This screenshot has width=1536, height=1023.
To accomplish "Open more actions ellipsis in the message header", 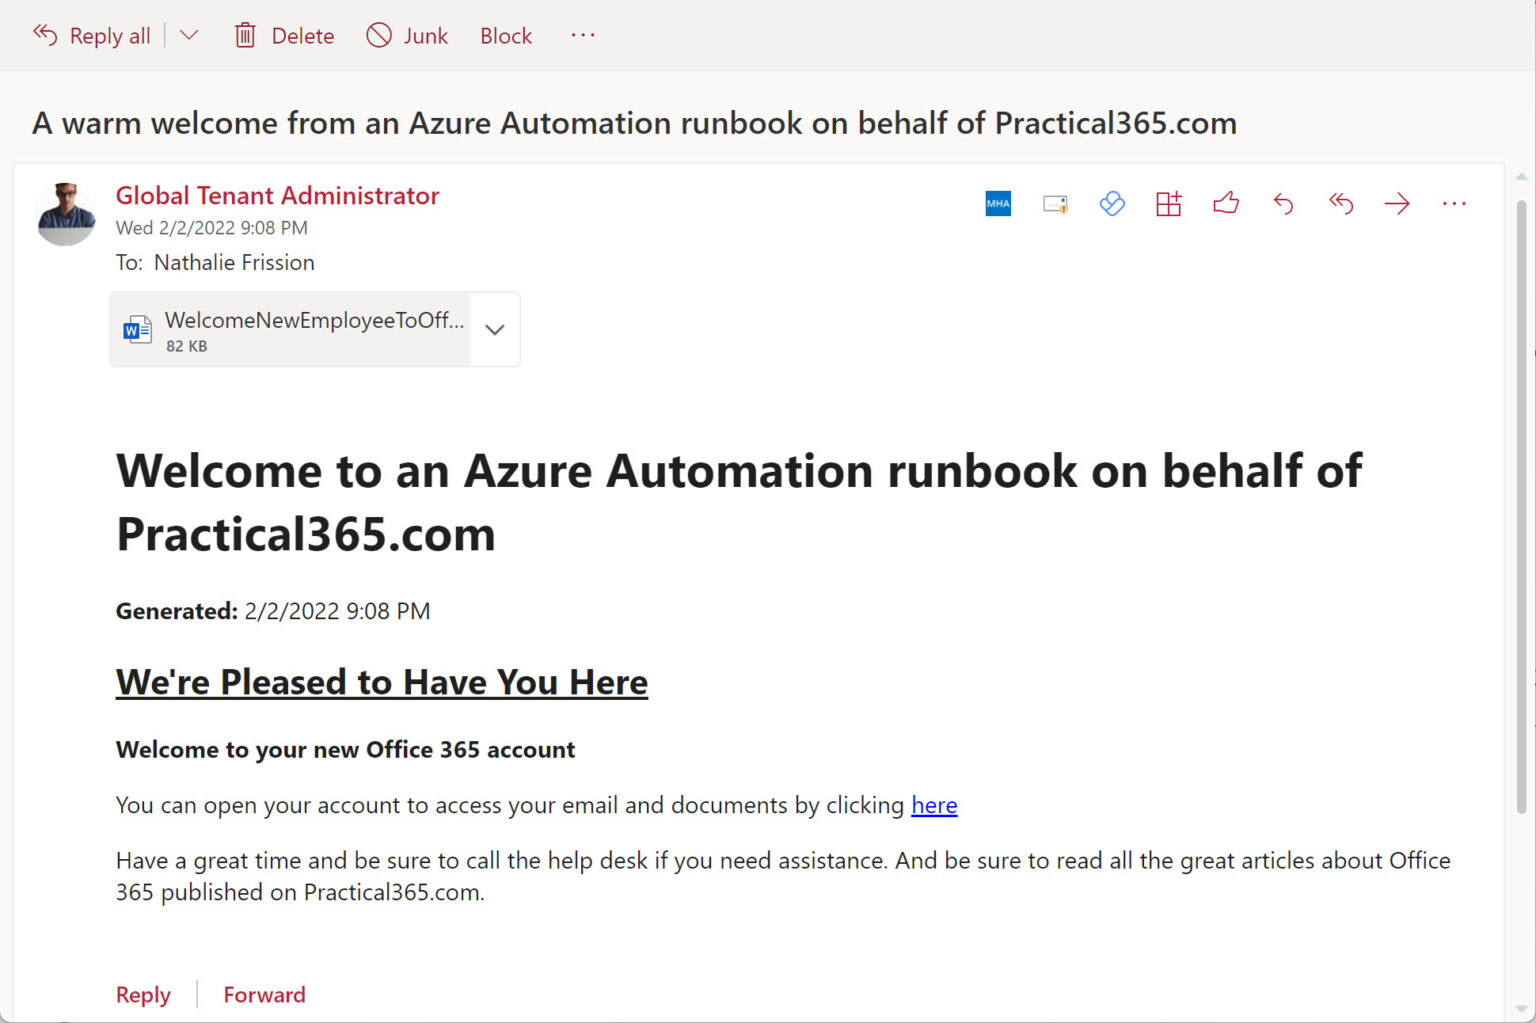I will 1454,204.
